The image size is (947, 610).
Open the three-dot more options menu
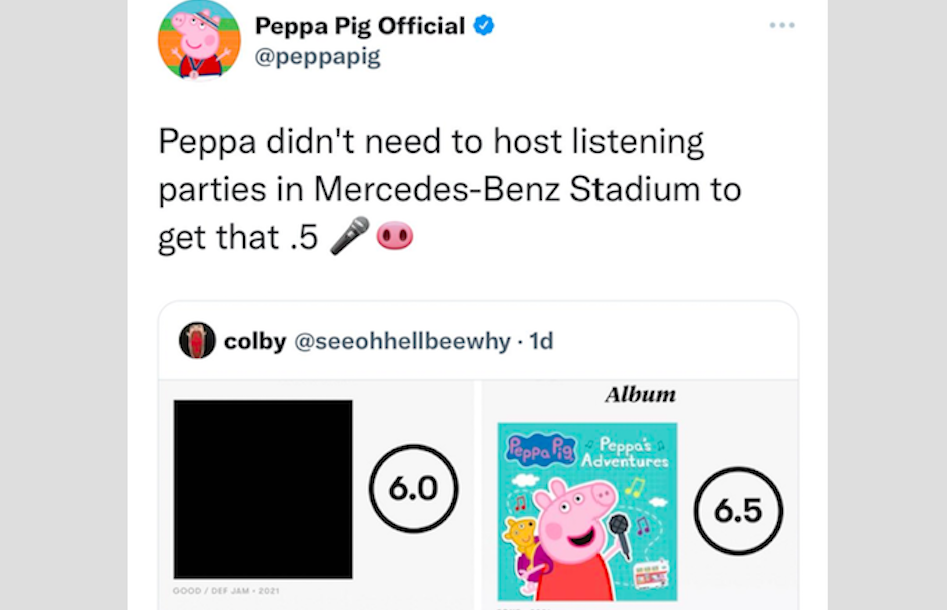(x=782, y=25)
